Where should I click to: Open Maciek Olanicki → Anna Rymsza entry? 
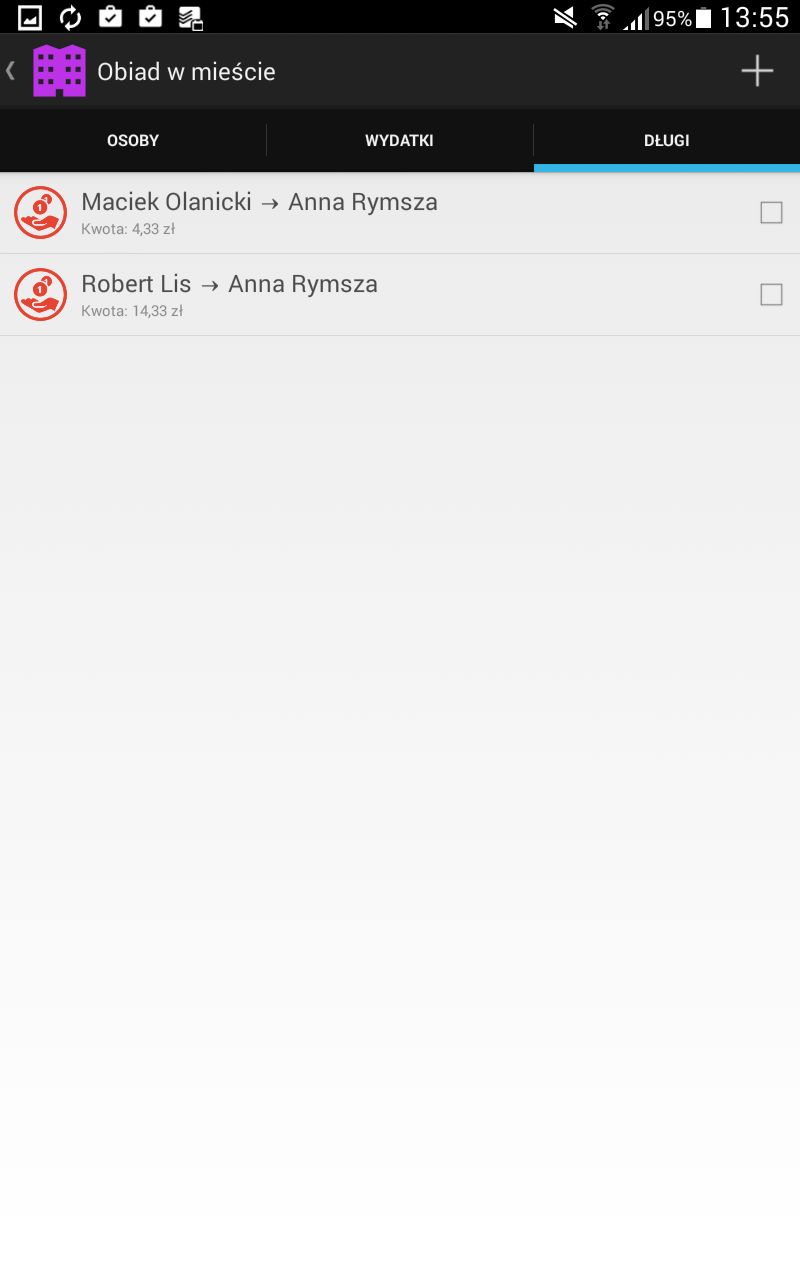400,213
